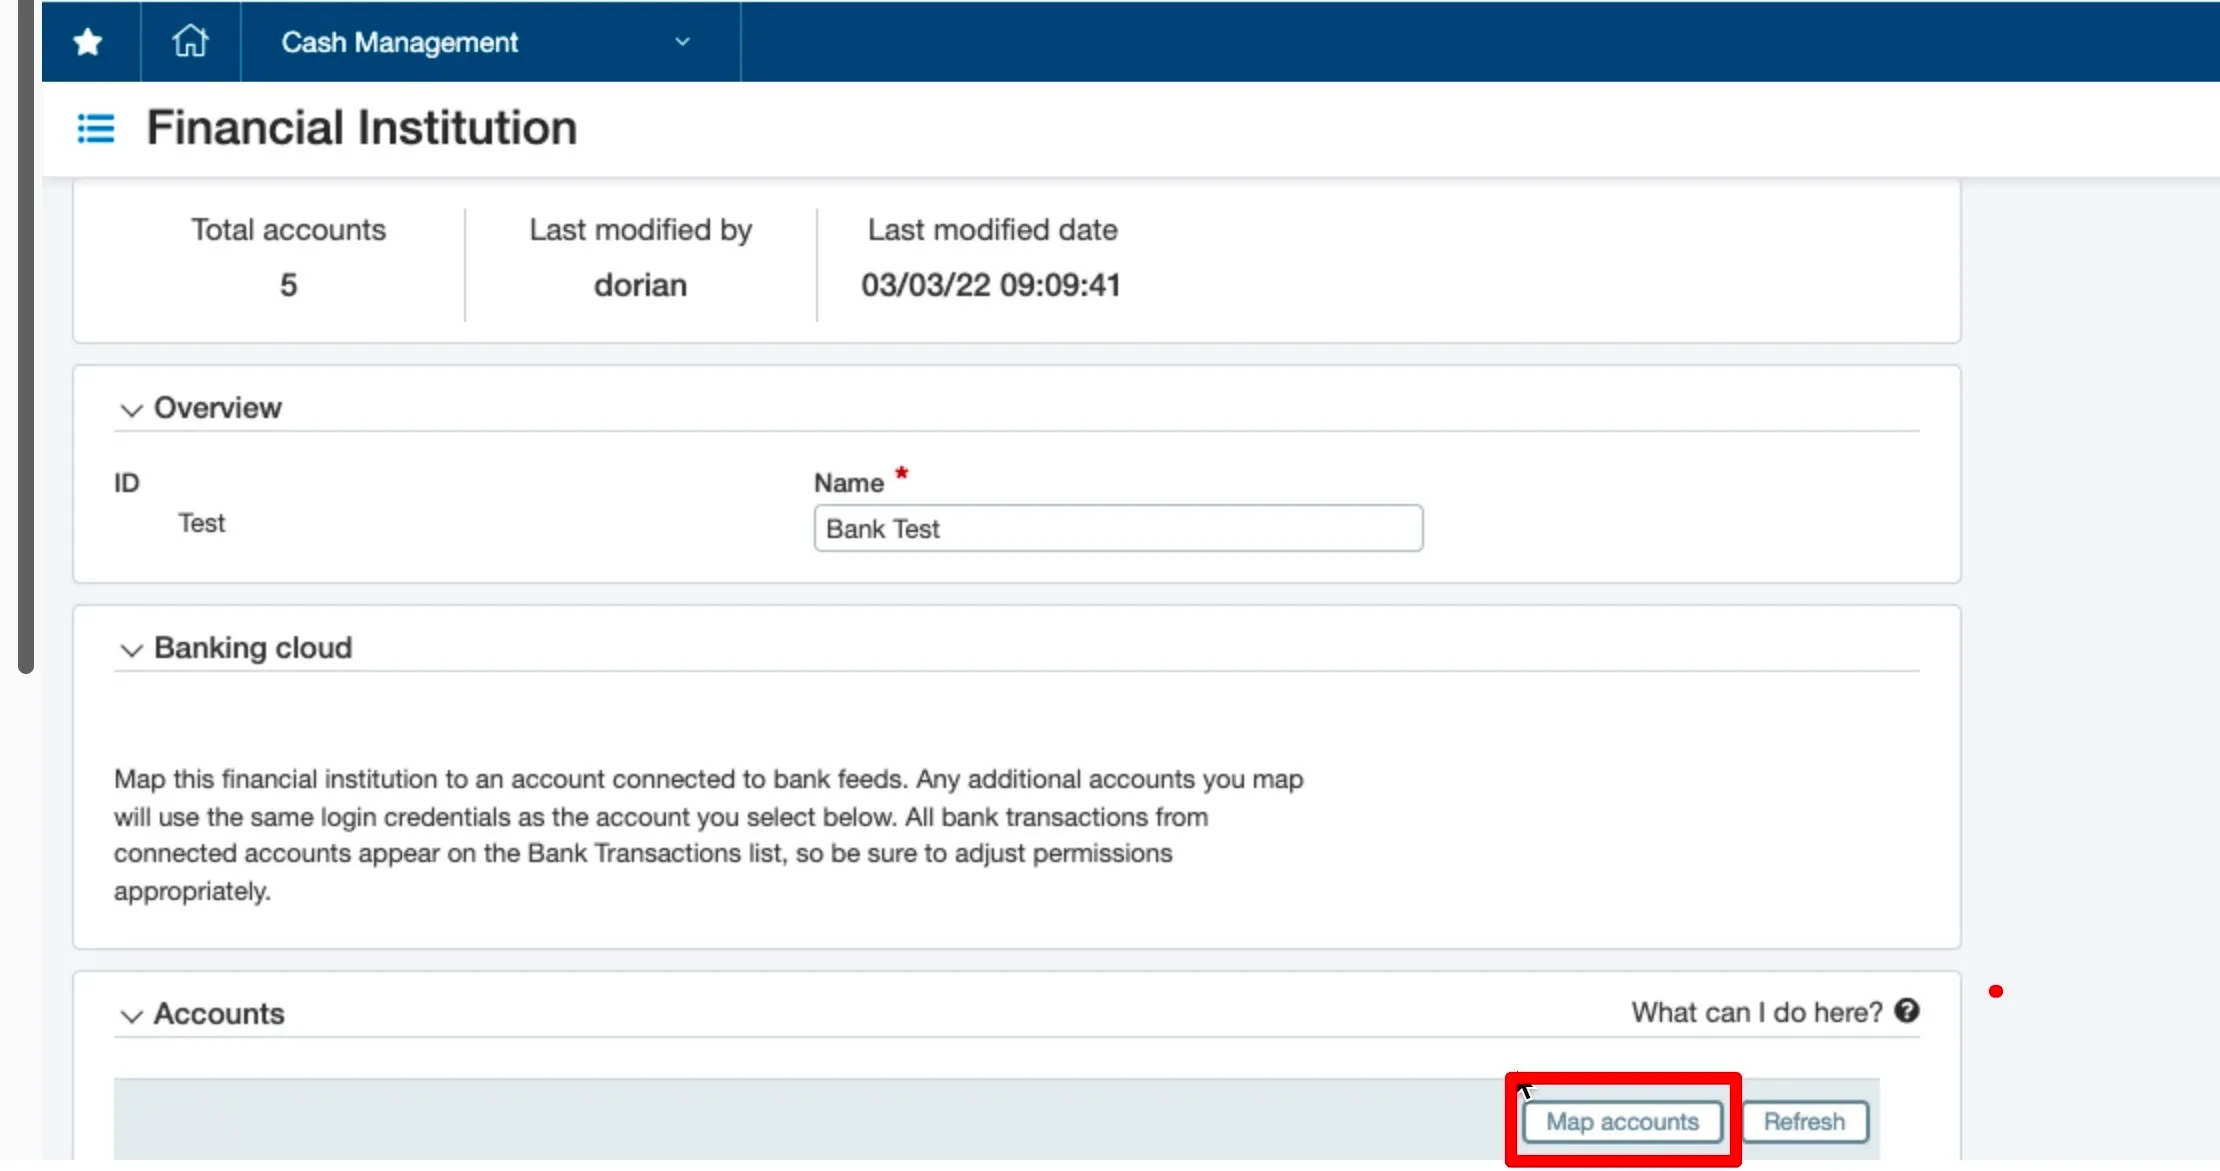Go to the home icon
The height and width of the screenshot is (1171, 2220).
(x=190, y=42)
